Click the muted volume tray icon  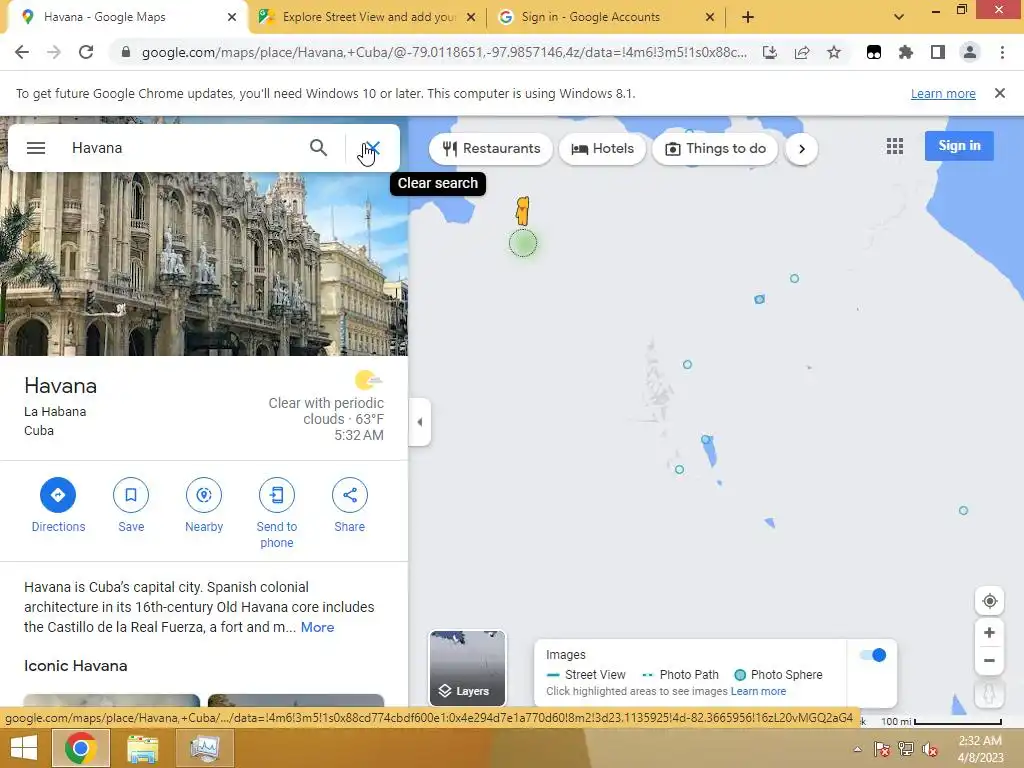929,749
